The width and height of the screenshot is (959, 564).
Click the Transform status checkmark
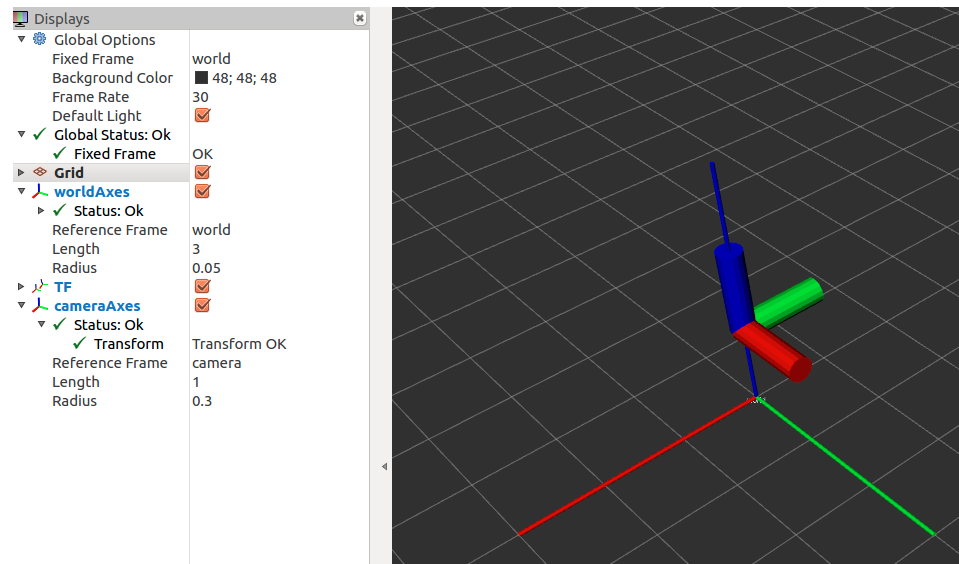pos(80,343)
